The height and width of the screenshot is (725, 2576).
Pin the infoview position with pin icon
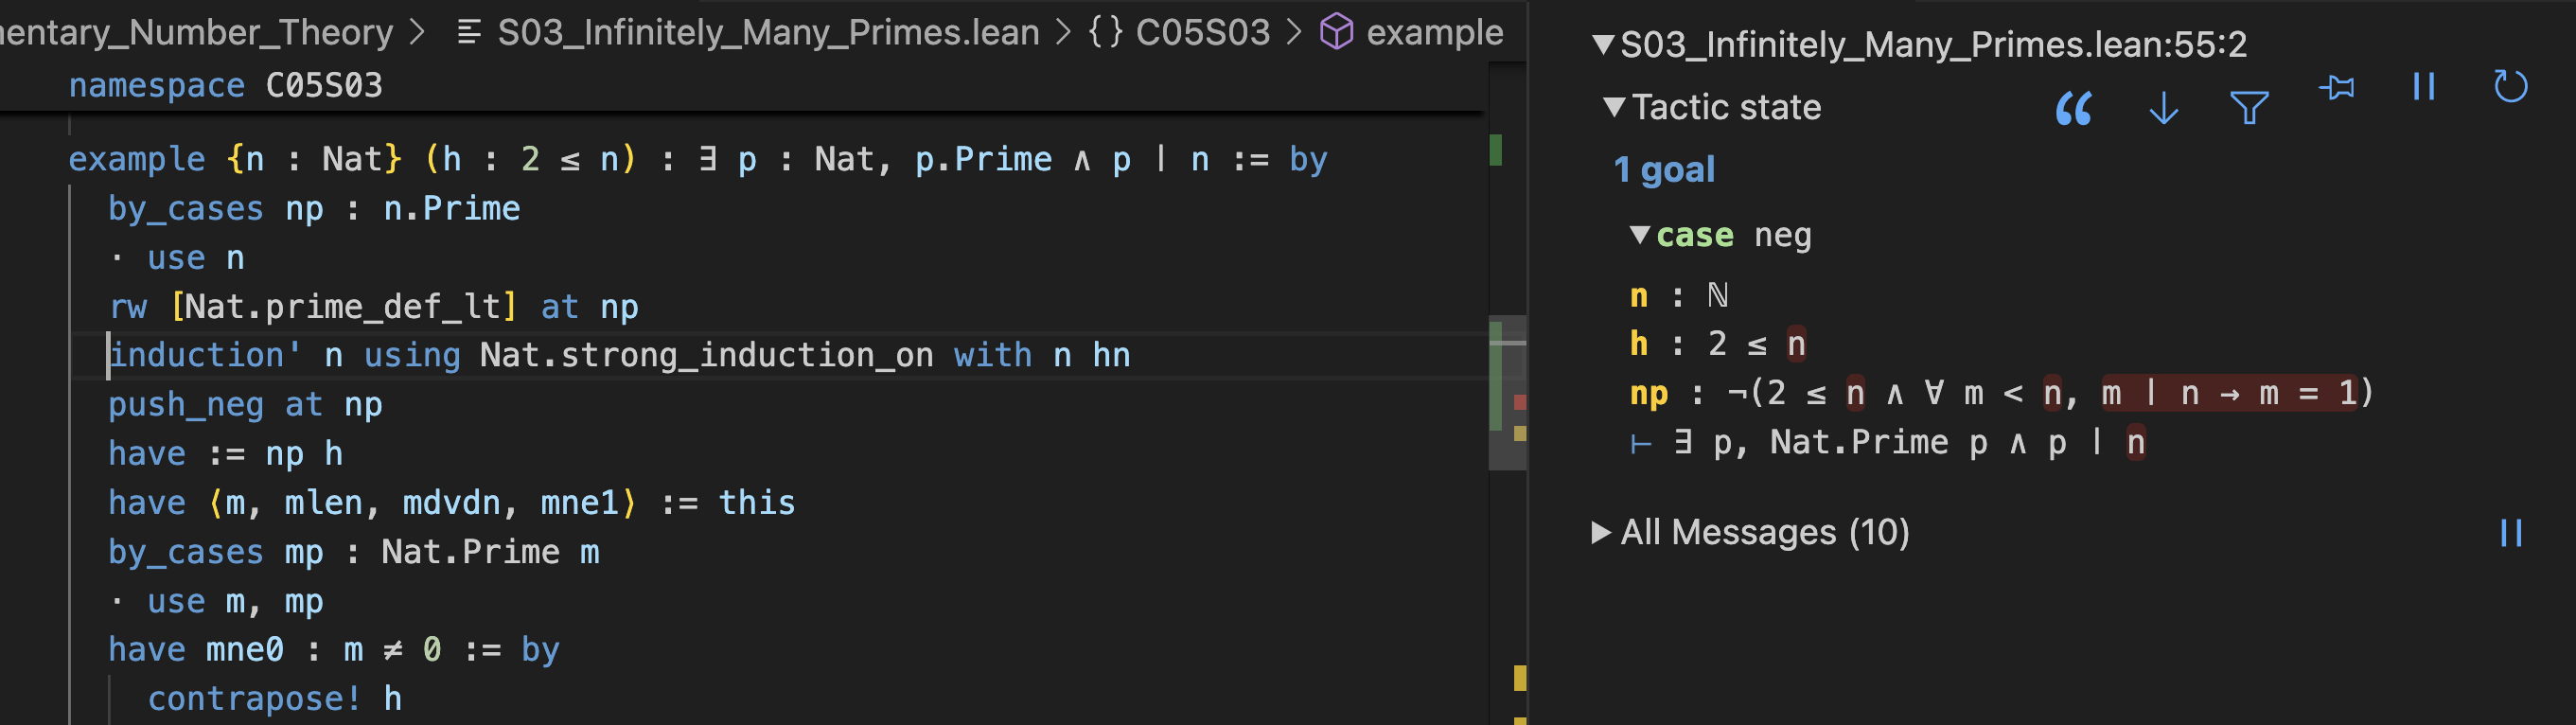tap(2336, 88)
